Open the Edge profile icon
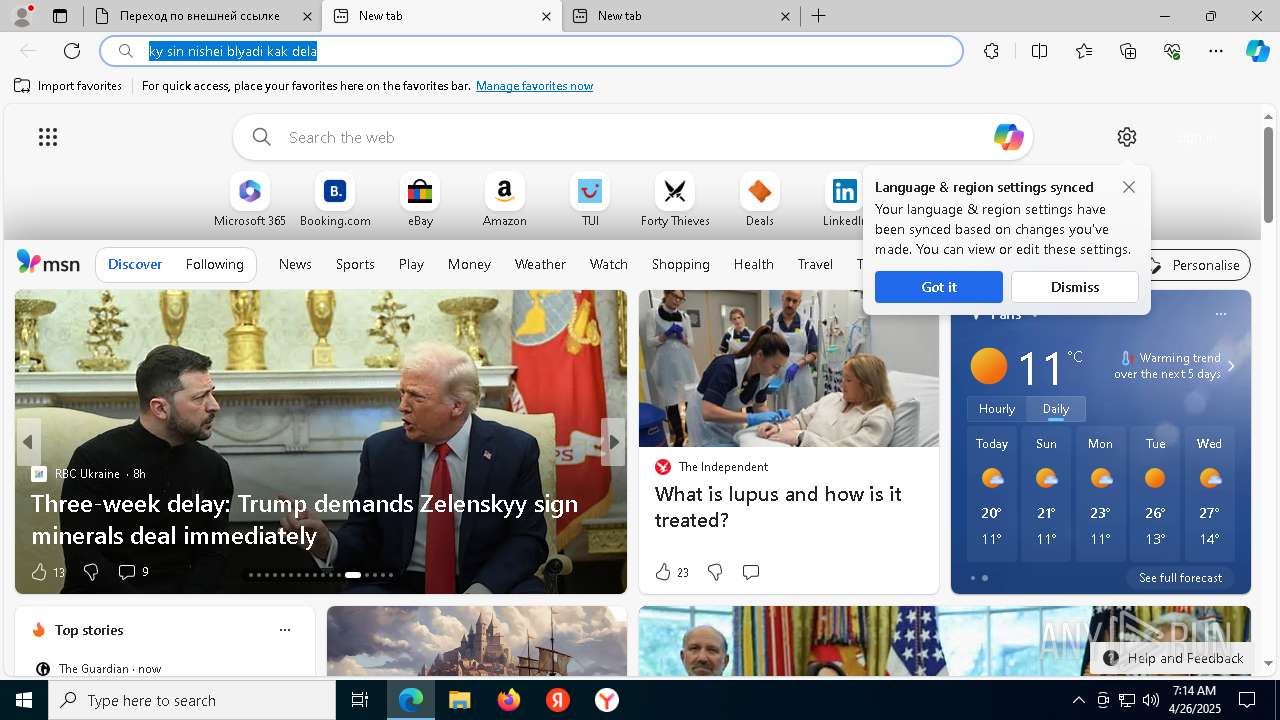Viewport: 1280px width, 720px height. (22, 16)
